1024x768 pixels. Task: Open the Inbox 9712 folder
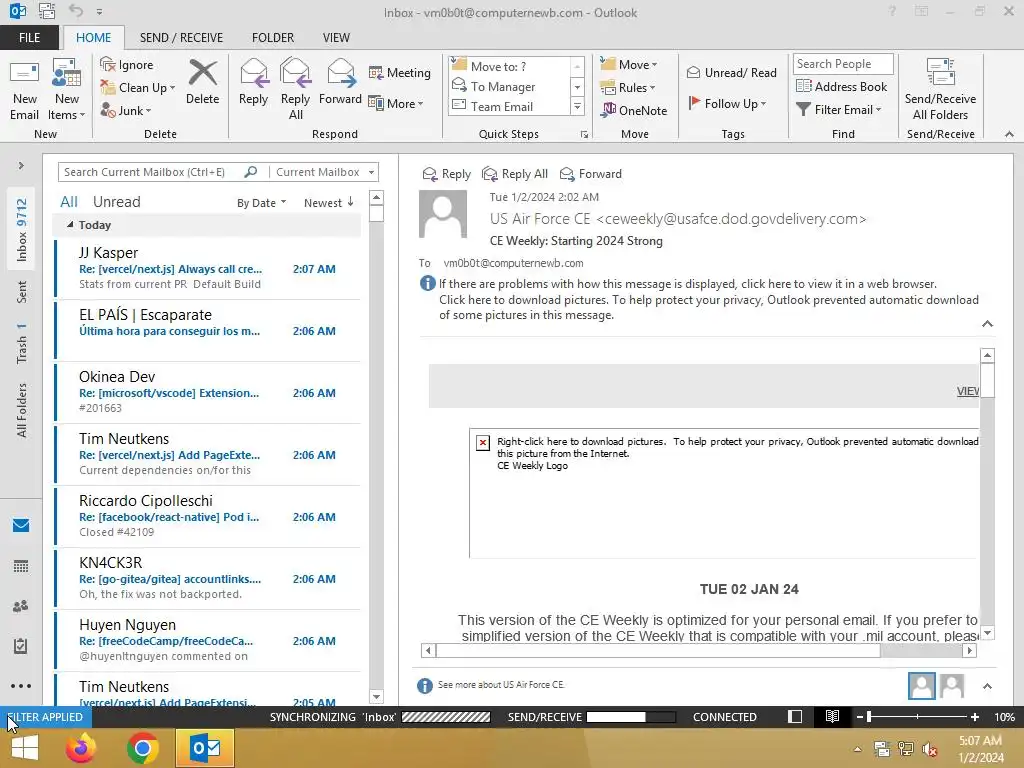pyautogui.click(x=22, y=230)
